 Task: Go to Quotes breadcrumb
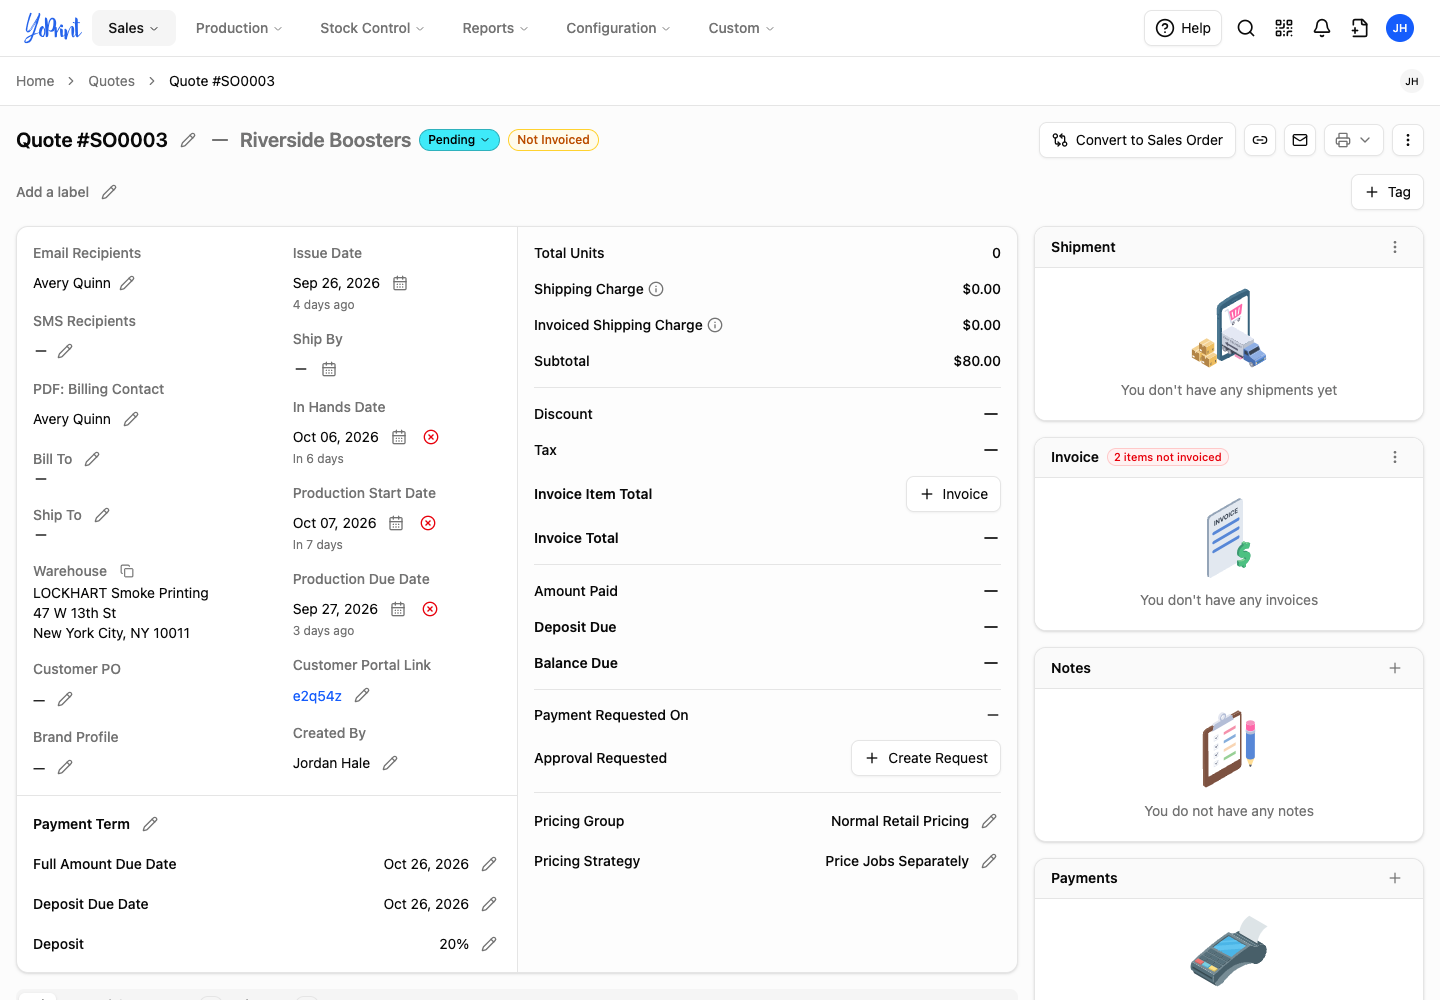pyautogui.click(x=111, y=81)
